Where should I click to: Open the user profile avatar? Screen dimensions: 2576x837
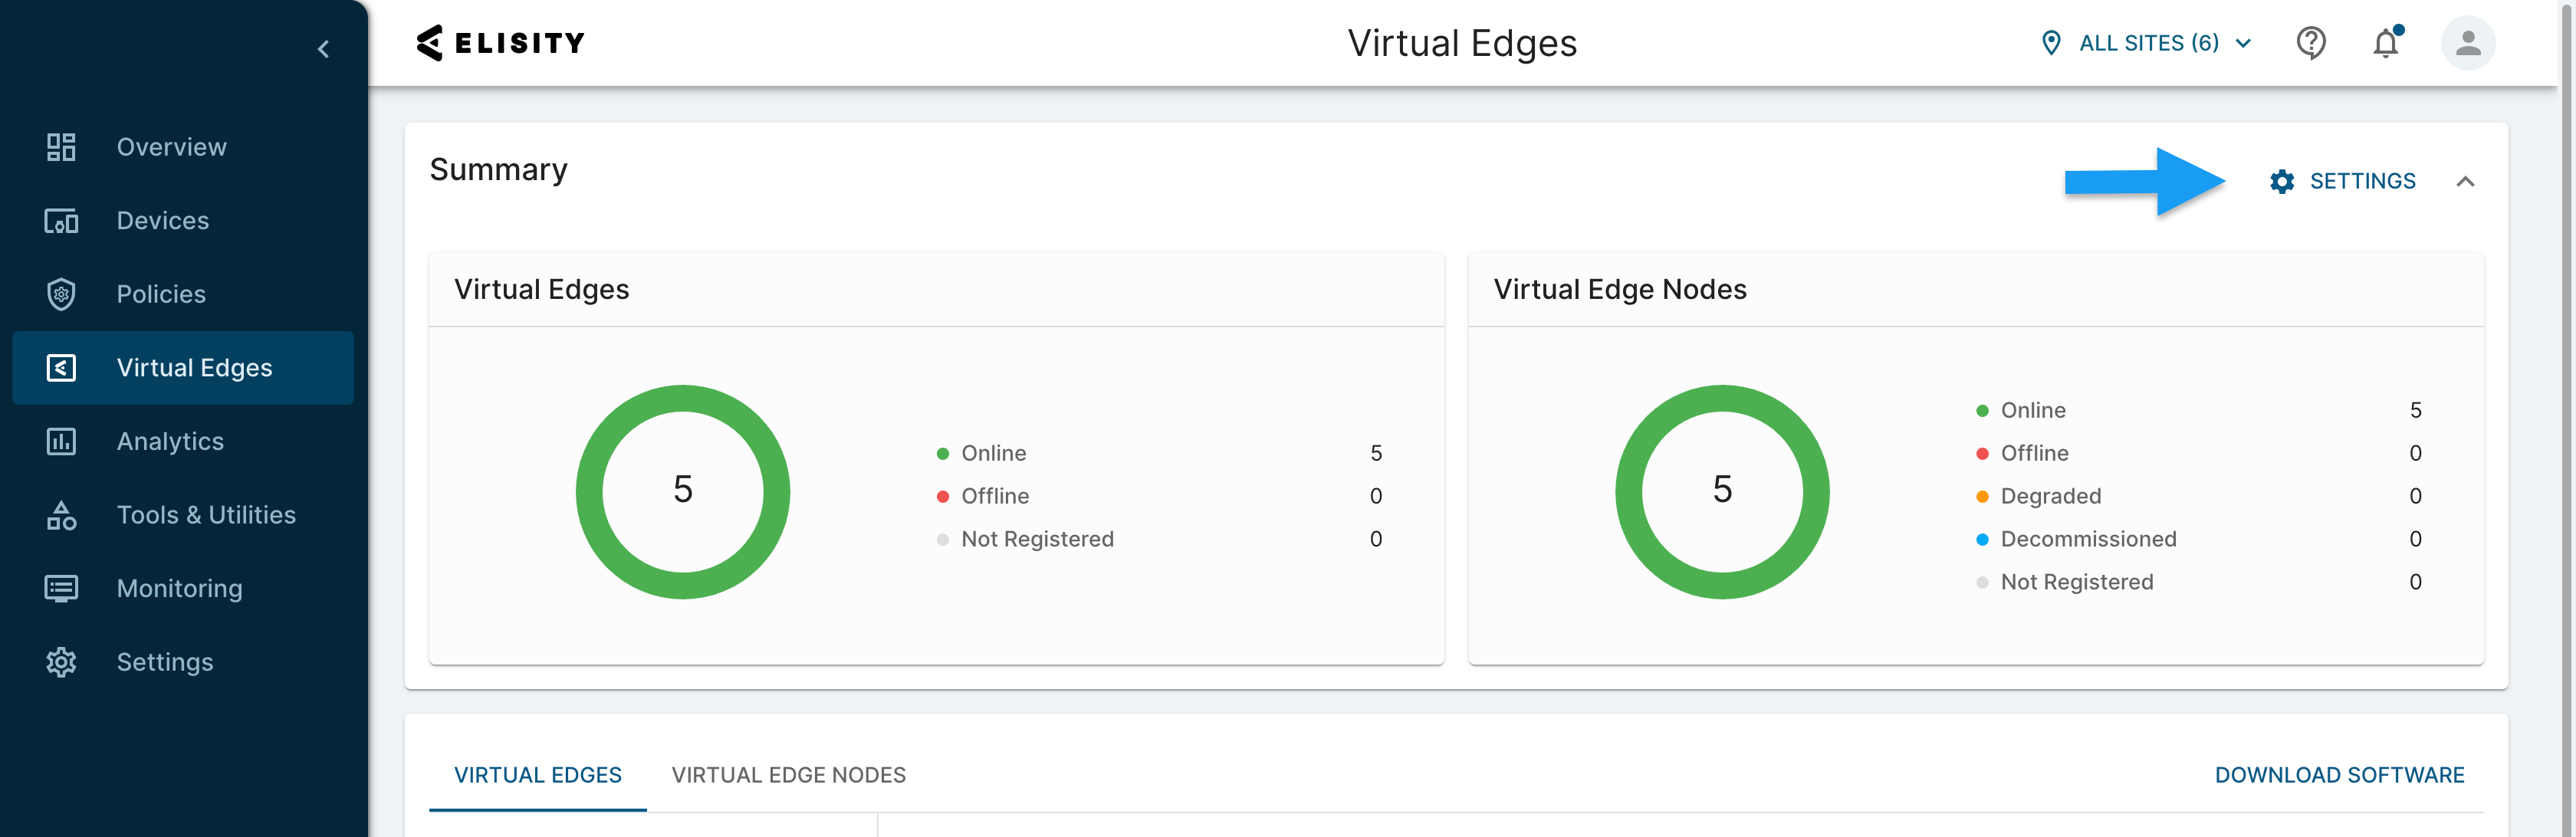tap(2467, 43)
